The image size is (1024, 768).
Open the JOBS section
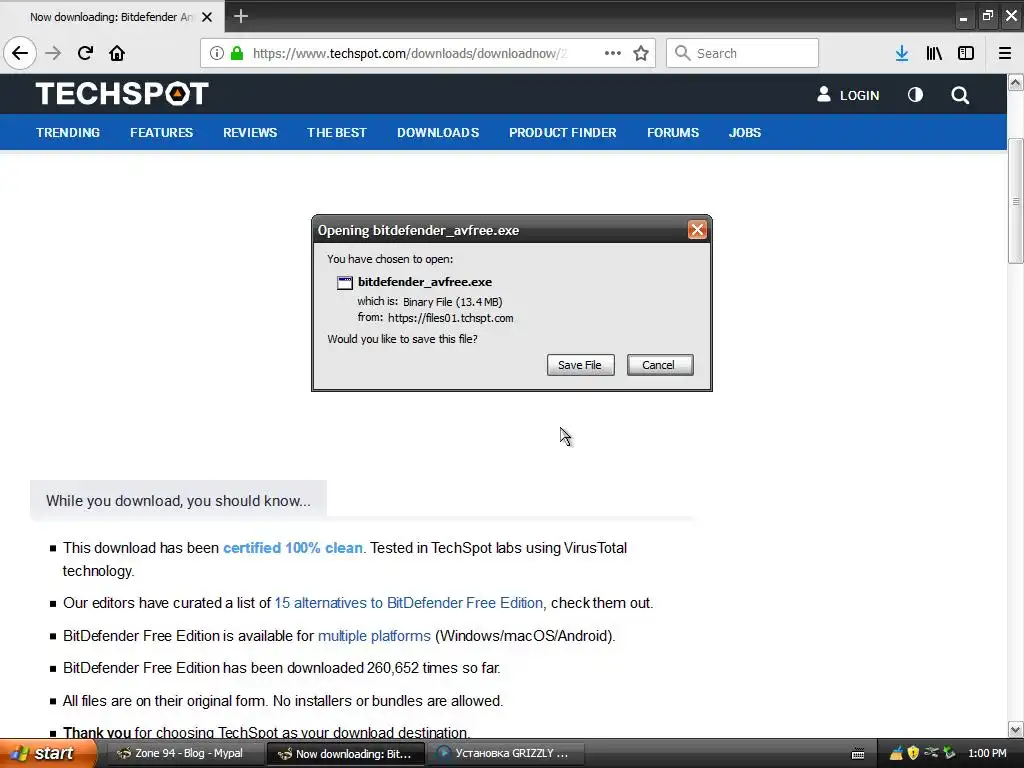click(x=744, y=133)
